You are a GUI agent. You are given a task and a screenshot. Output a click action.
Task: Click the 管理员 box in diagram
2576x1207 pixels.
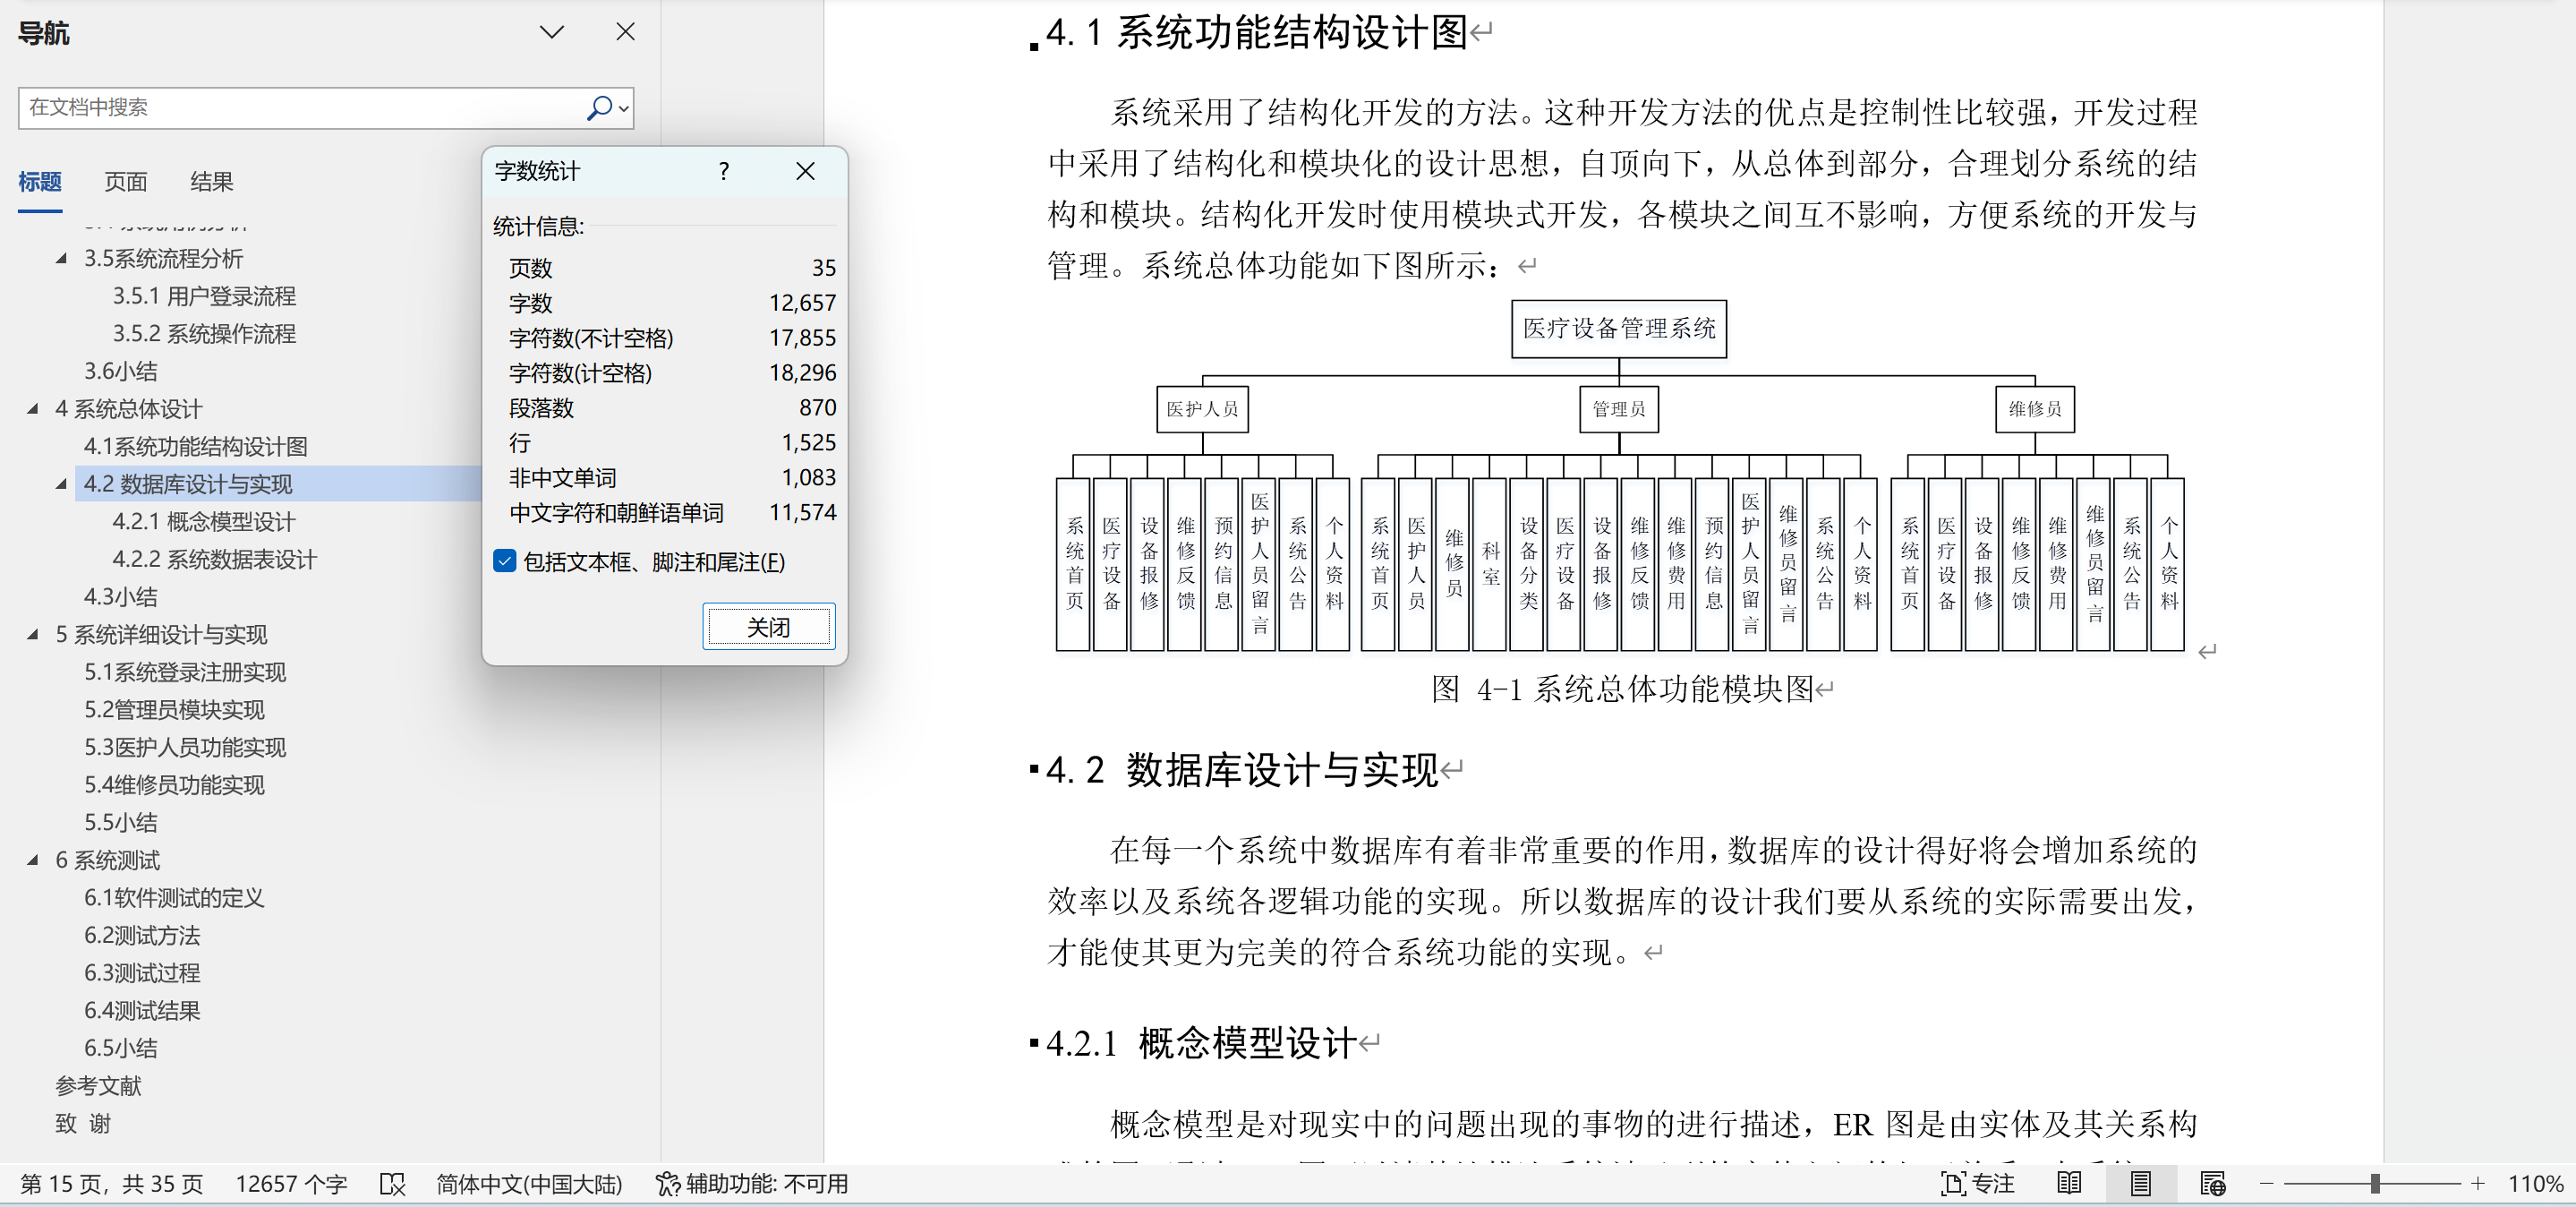1619,409
